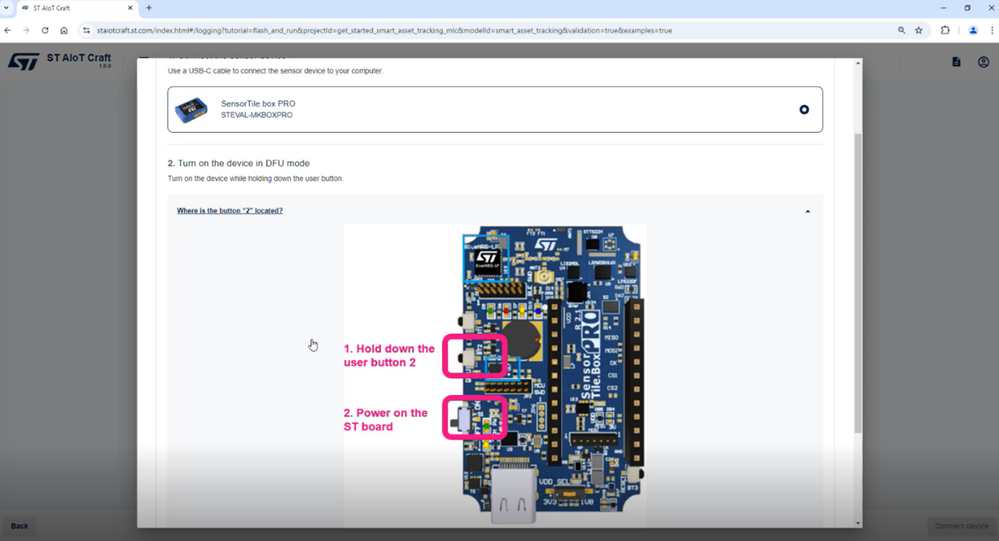Click the dialog scrollbar up arrow
999x541 pixels.
858,63
